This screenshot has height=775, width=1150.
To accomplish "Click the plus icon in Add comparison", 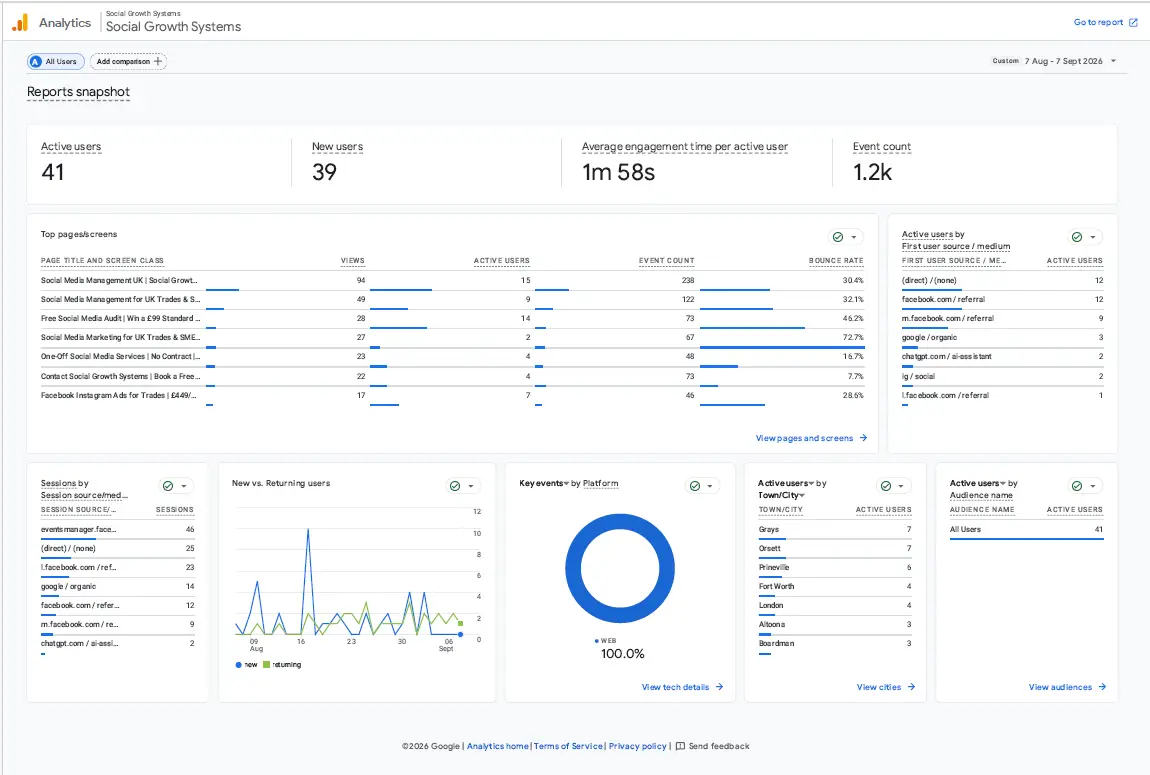I will tap(158, 62).
